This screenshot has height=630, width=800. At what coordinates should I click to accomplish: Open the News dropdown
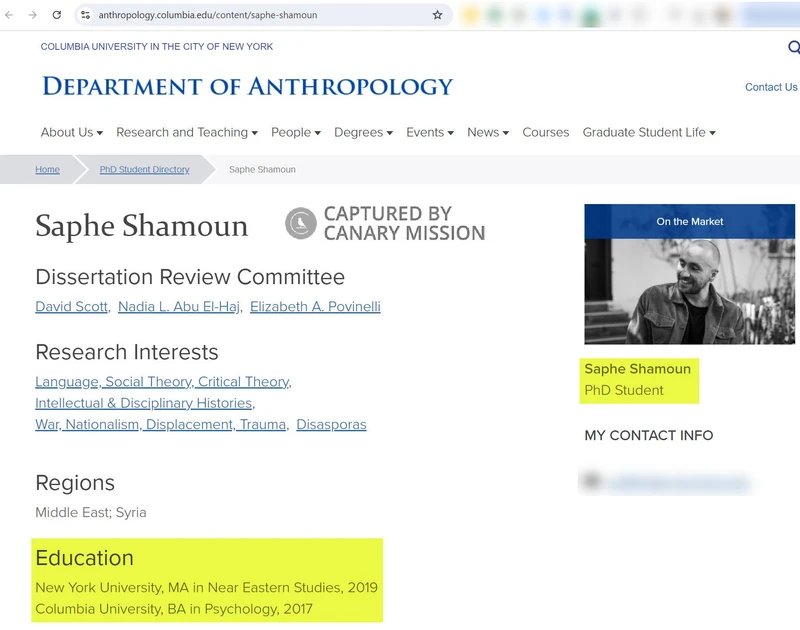click(x=484, y=132)
